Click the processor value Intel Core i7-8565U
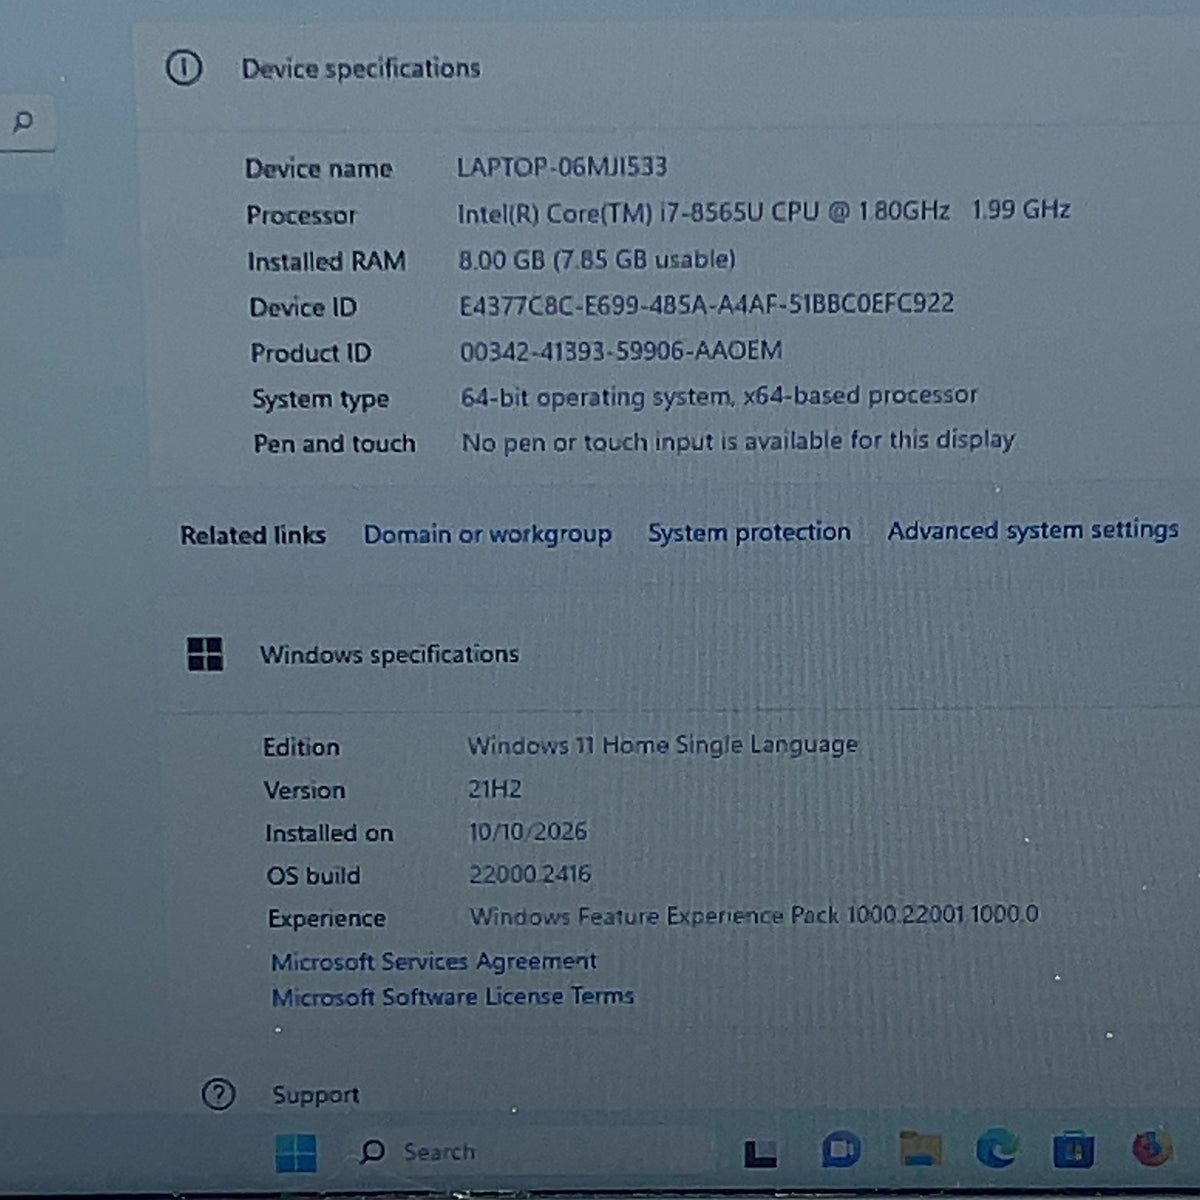 tap(764, 212)
